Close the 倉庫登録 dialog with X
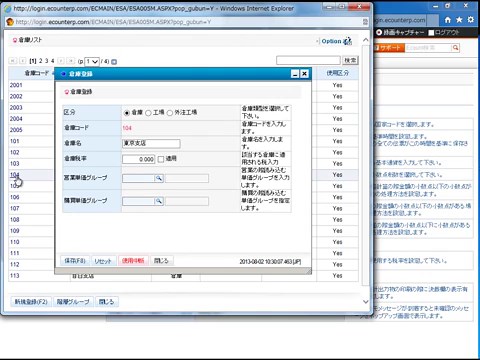 tap(304, 74)
